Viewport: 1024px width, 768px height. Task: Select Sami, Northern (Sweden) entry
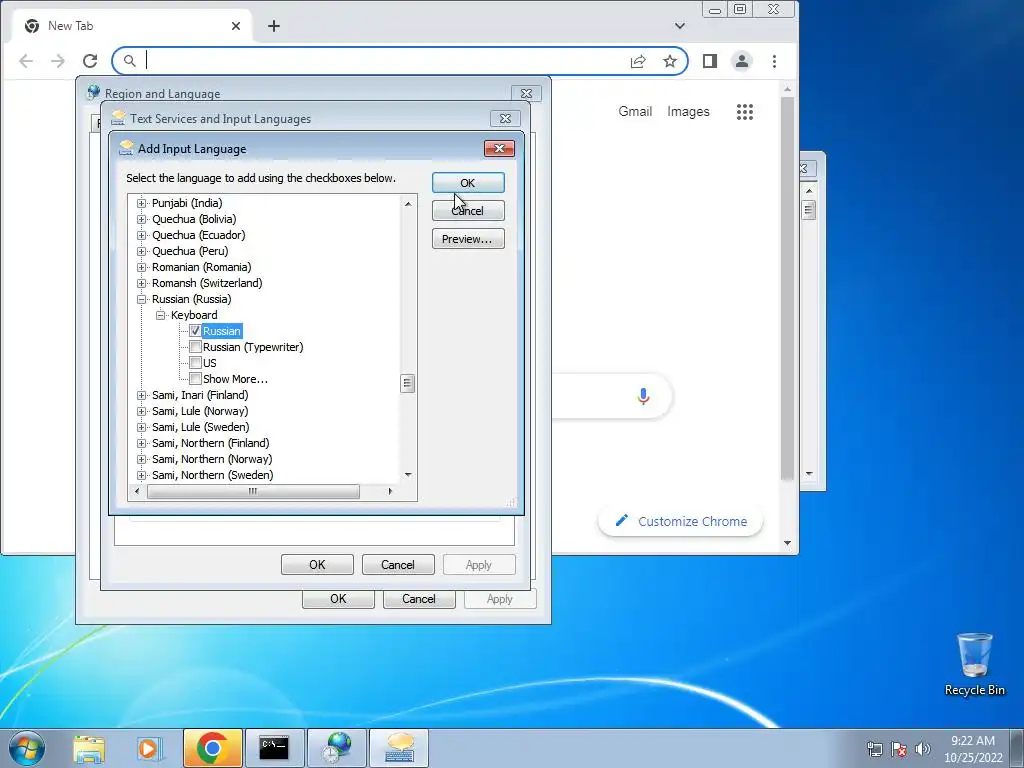point(212,475)
